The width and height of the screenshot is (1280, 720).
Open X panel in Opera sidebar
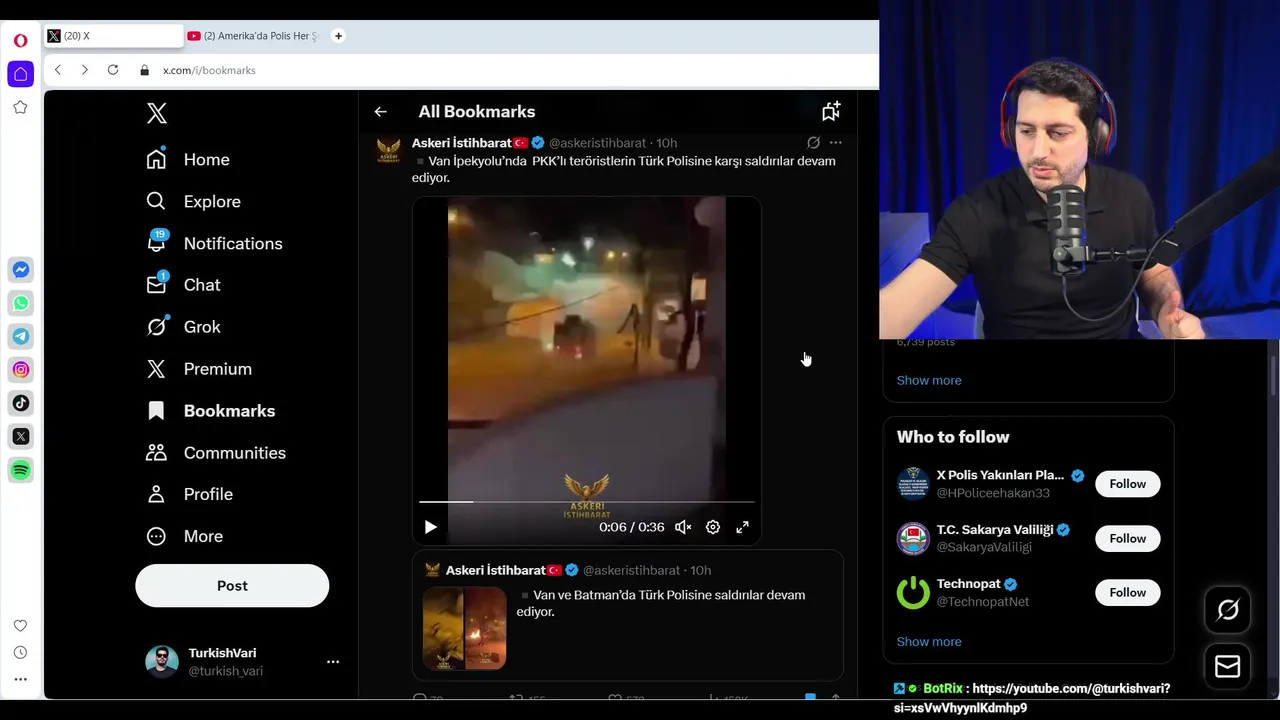21,436
